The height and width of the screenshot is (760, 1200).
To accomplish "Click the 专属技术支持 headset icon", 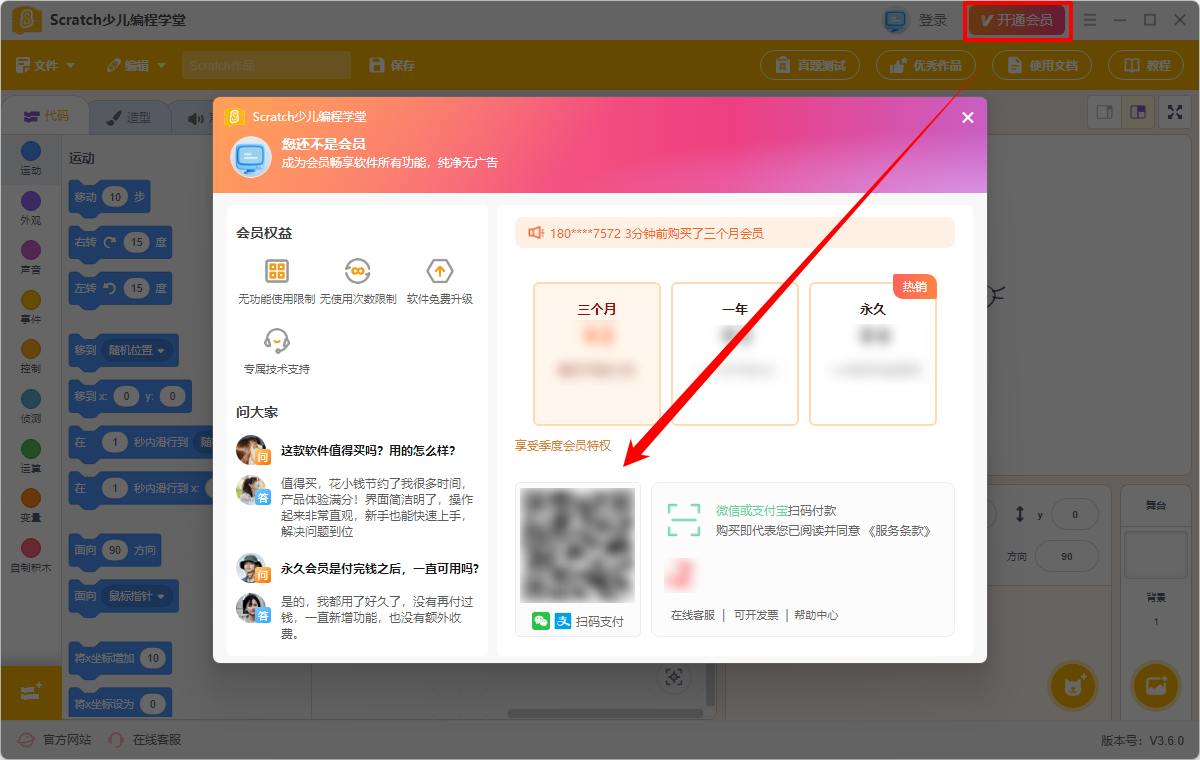I will click(x=277, y=340).
